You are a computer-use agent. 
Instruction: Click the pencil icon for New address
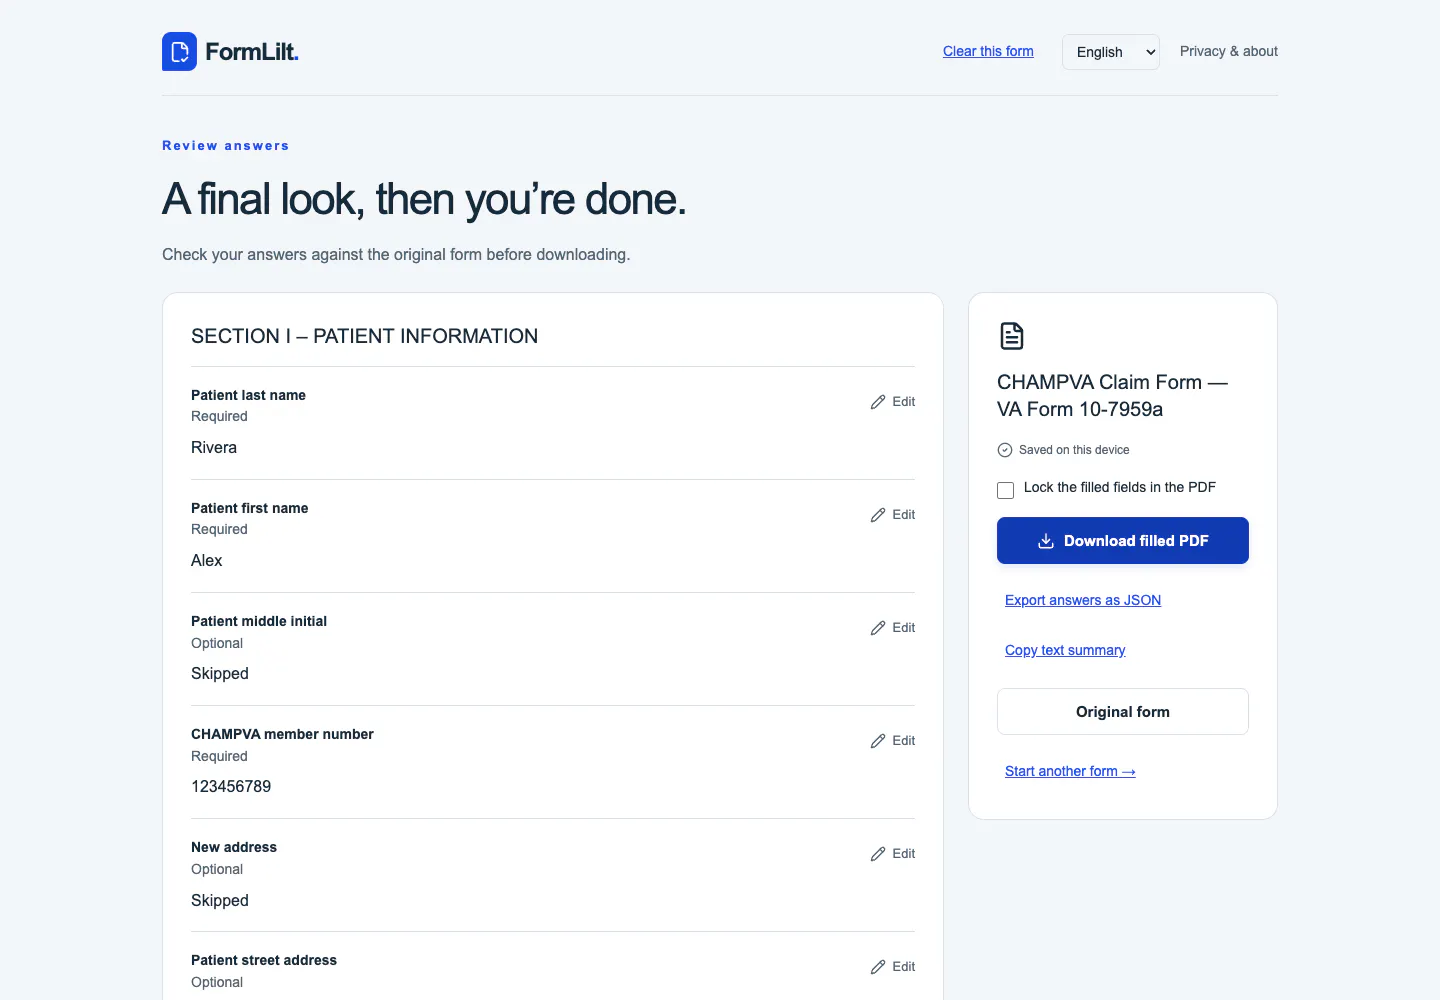coord(878,854)
